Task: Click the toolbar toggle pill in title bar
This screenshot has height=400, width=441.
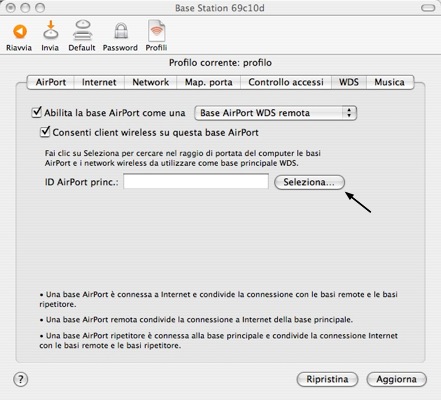Action: click(x=428, y=8)
